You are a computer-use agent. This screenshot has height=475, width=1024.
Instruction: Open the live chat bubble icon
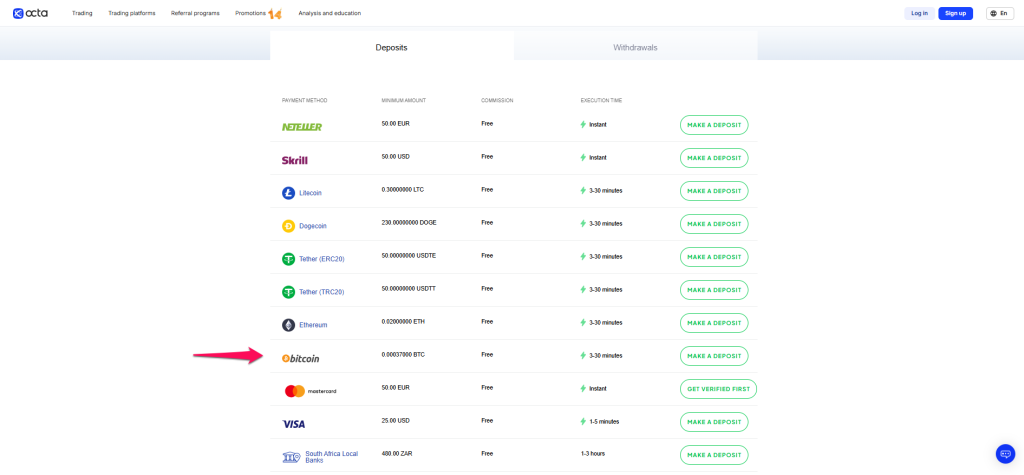coord(1006,454)
